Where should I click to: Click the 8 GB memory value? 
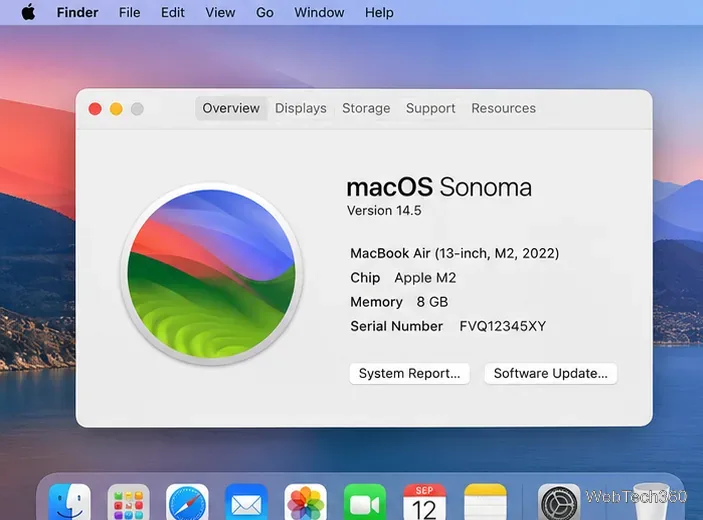pos(432,302)
